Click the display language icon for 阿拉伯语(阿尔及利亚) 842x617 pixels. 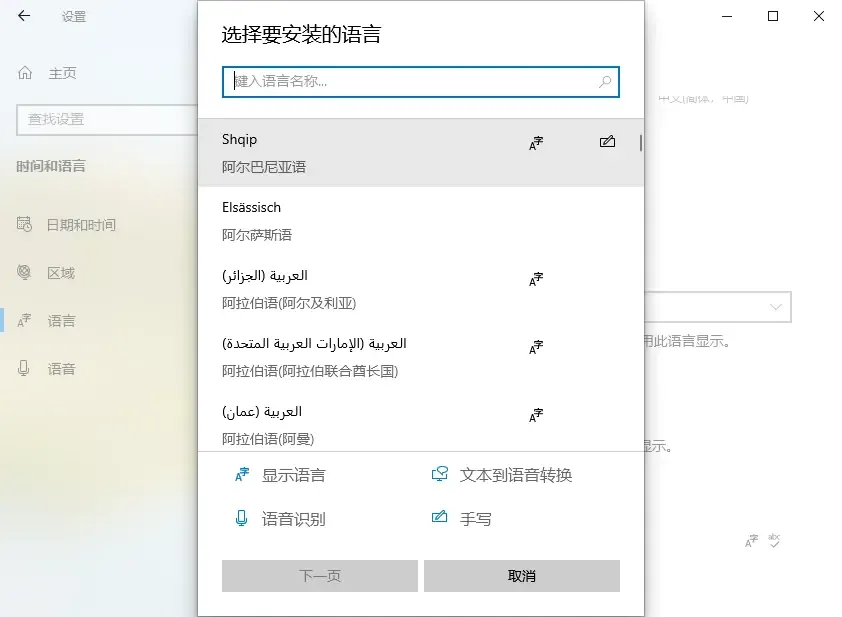[x=536, y=279]
